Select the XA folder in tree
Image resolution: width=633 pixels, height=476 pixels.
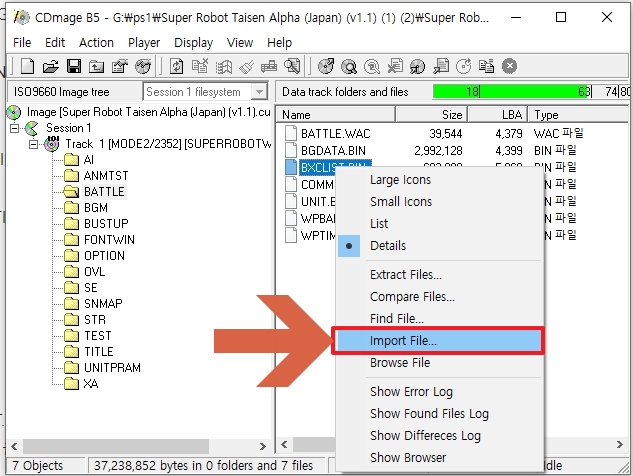91,384
